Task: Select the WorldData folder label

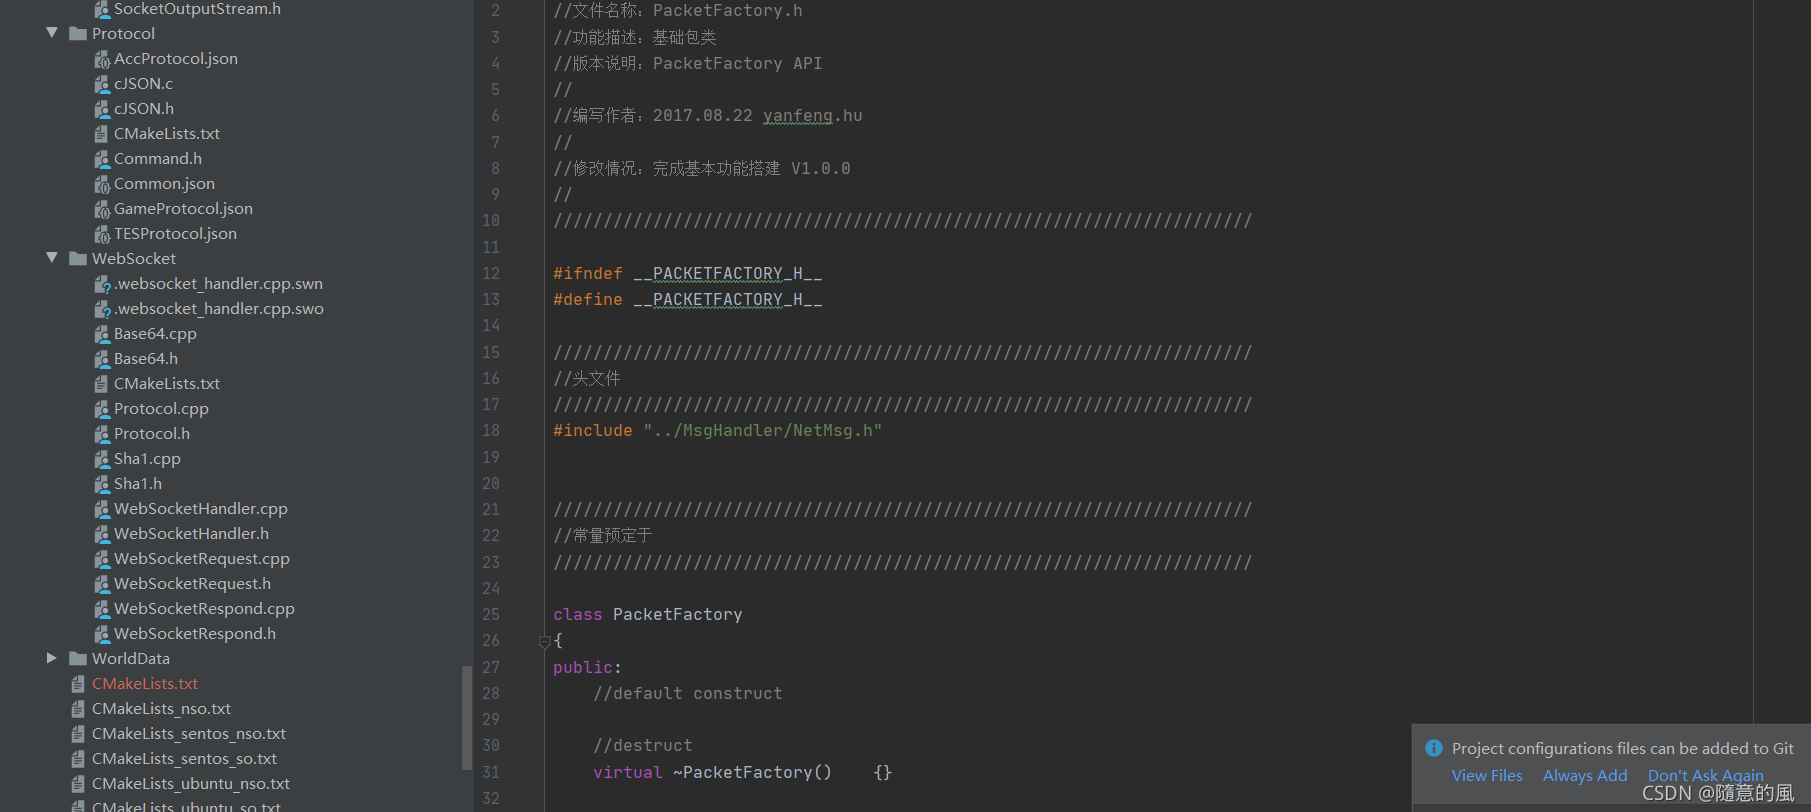Action: [131, 659]
